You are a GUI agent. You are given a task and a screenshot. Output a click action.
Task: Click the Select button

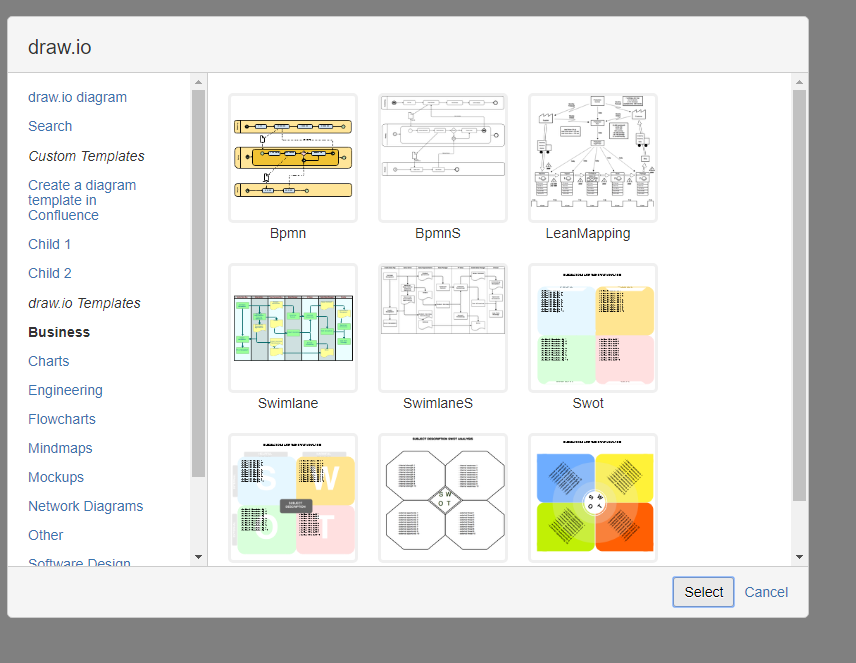pos(703,592)
